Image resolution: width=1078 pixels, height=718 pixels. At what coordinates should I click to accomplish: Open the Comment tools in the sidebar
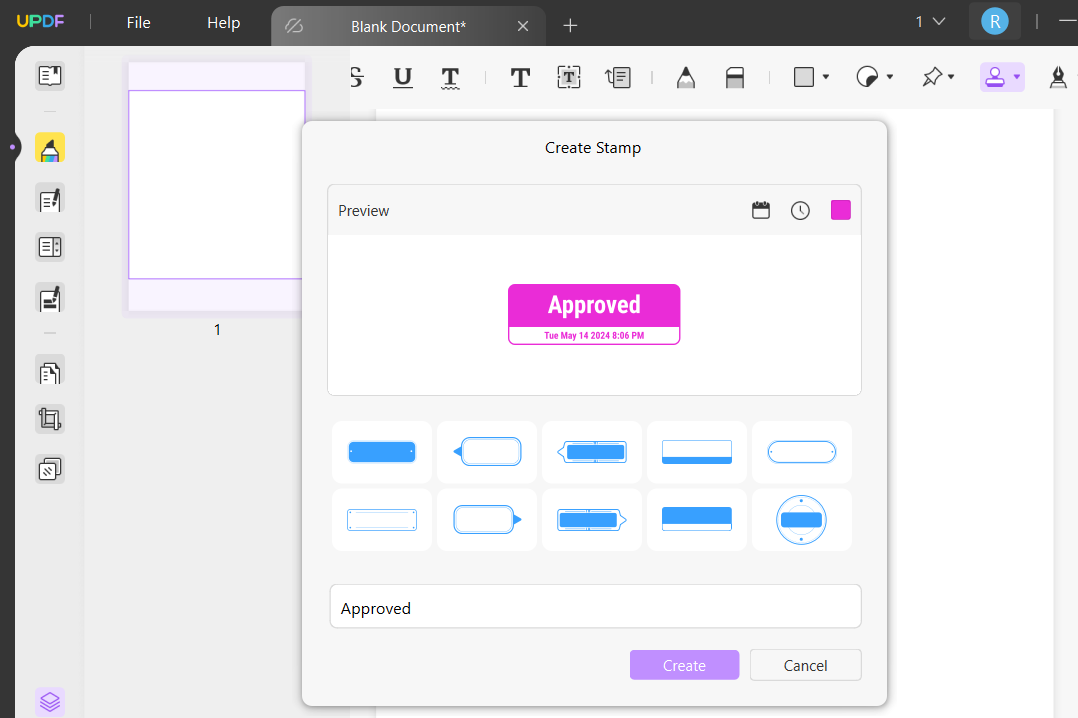(x=49, y=147)
